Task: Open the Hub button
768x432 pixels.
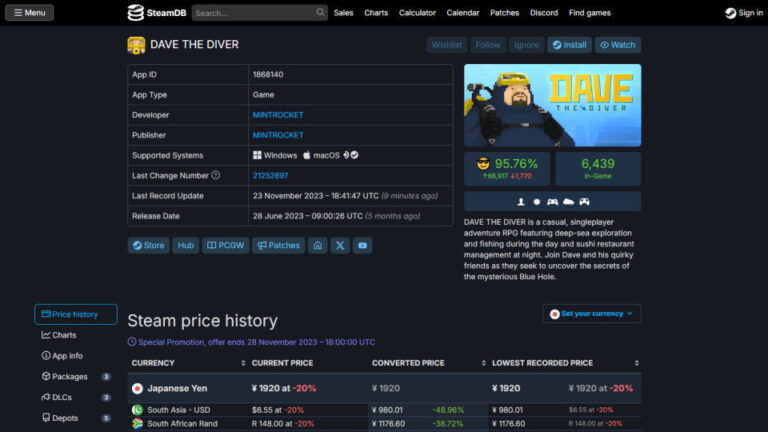Action: tap(186, 245)
